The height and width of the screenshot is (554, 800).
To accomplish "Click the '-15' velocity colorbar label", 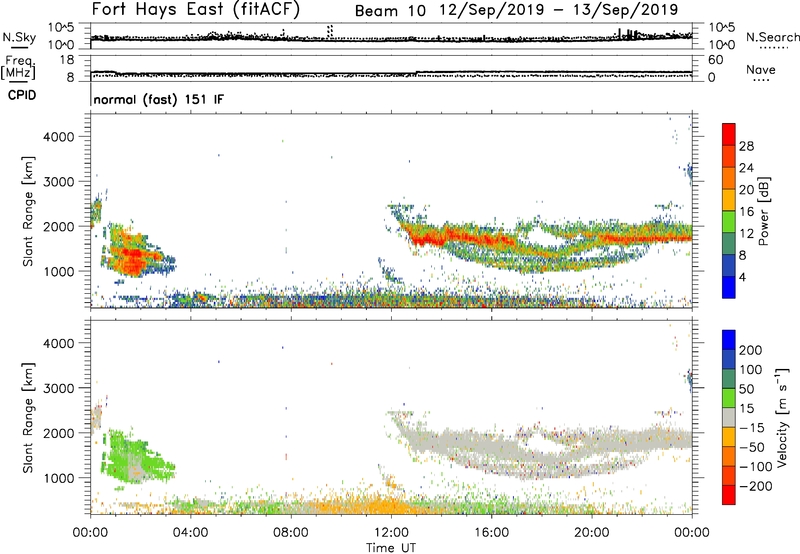I will [752, 427].
